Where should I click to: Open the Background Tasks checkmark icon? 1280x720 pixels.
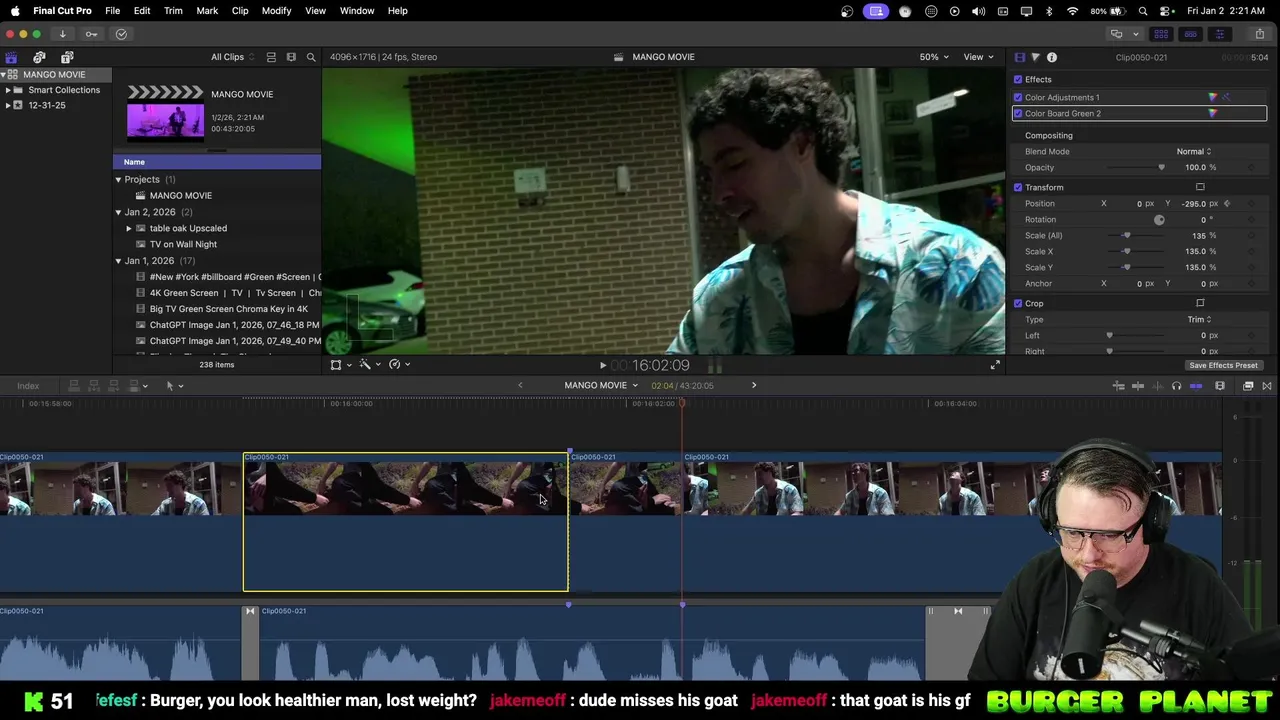tap(121, 34)
